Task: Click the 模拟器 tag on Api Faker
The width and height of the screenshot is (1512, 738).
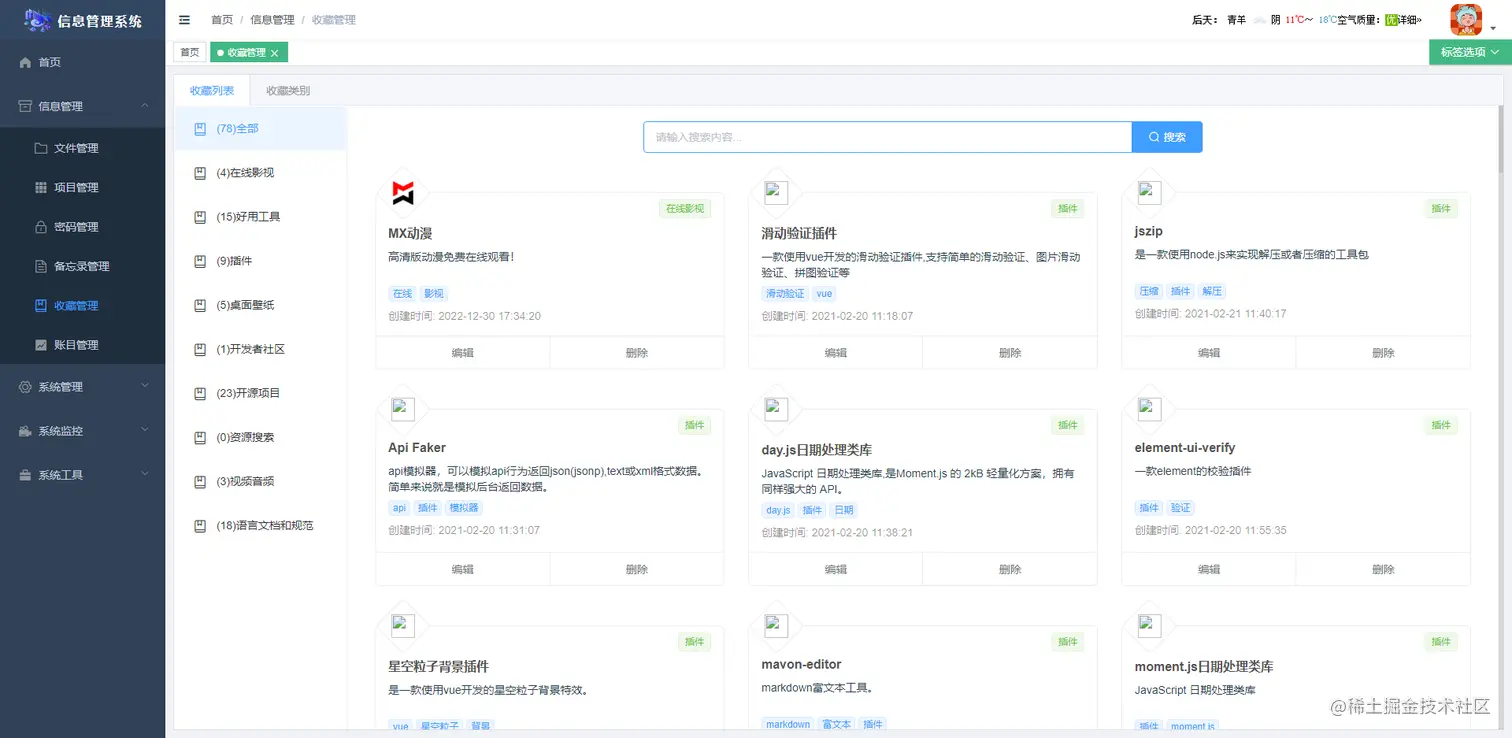Action: (463, 508)
